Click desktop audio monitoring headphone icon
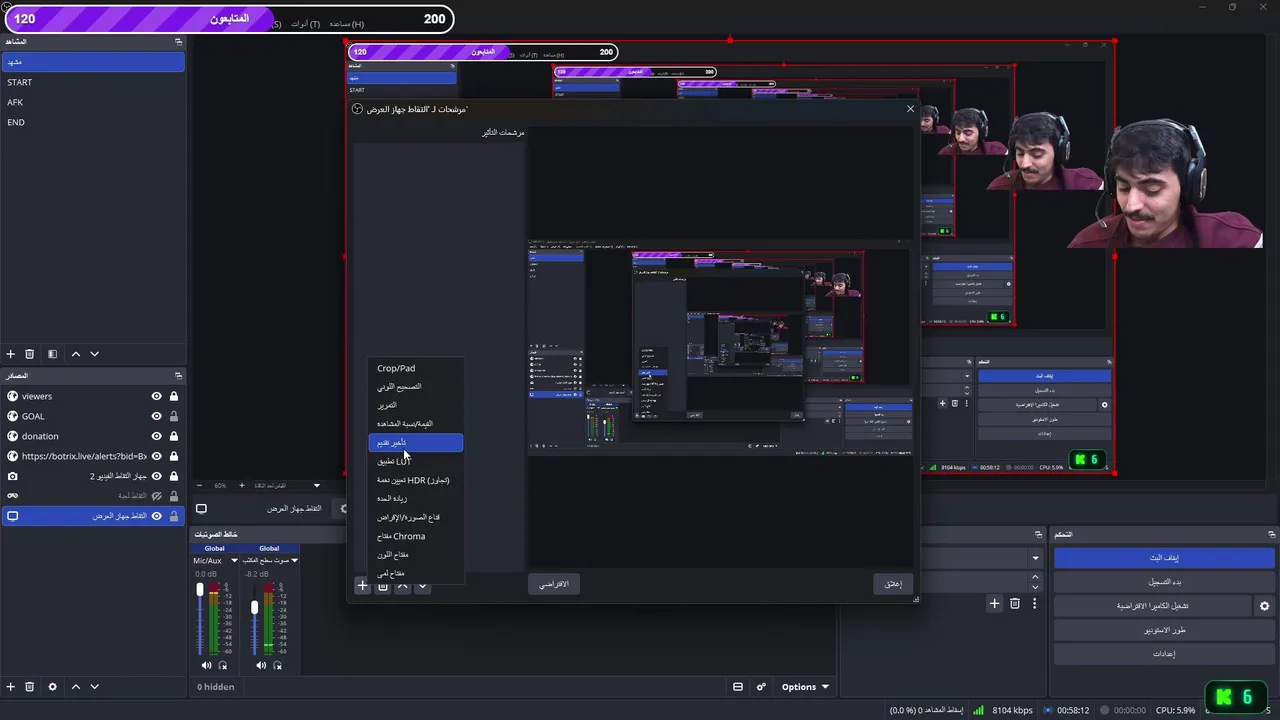Viewport: 1280px width, 720px height. pos(277,665)
